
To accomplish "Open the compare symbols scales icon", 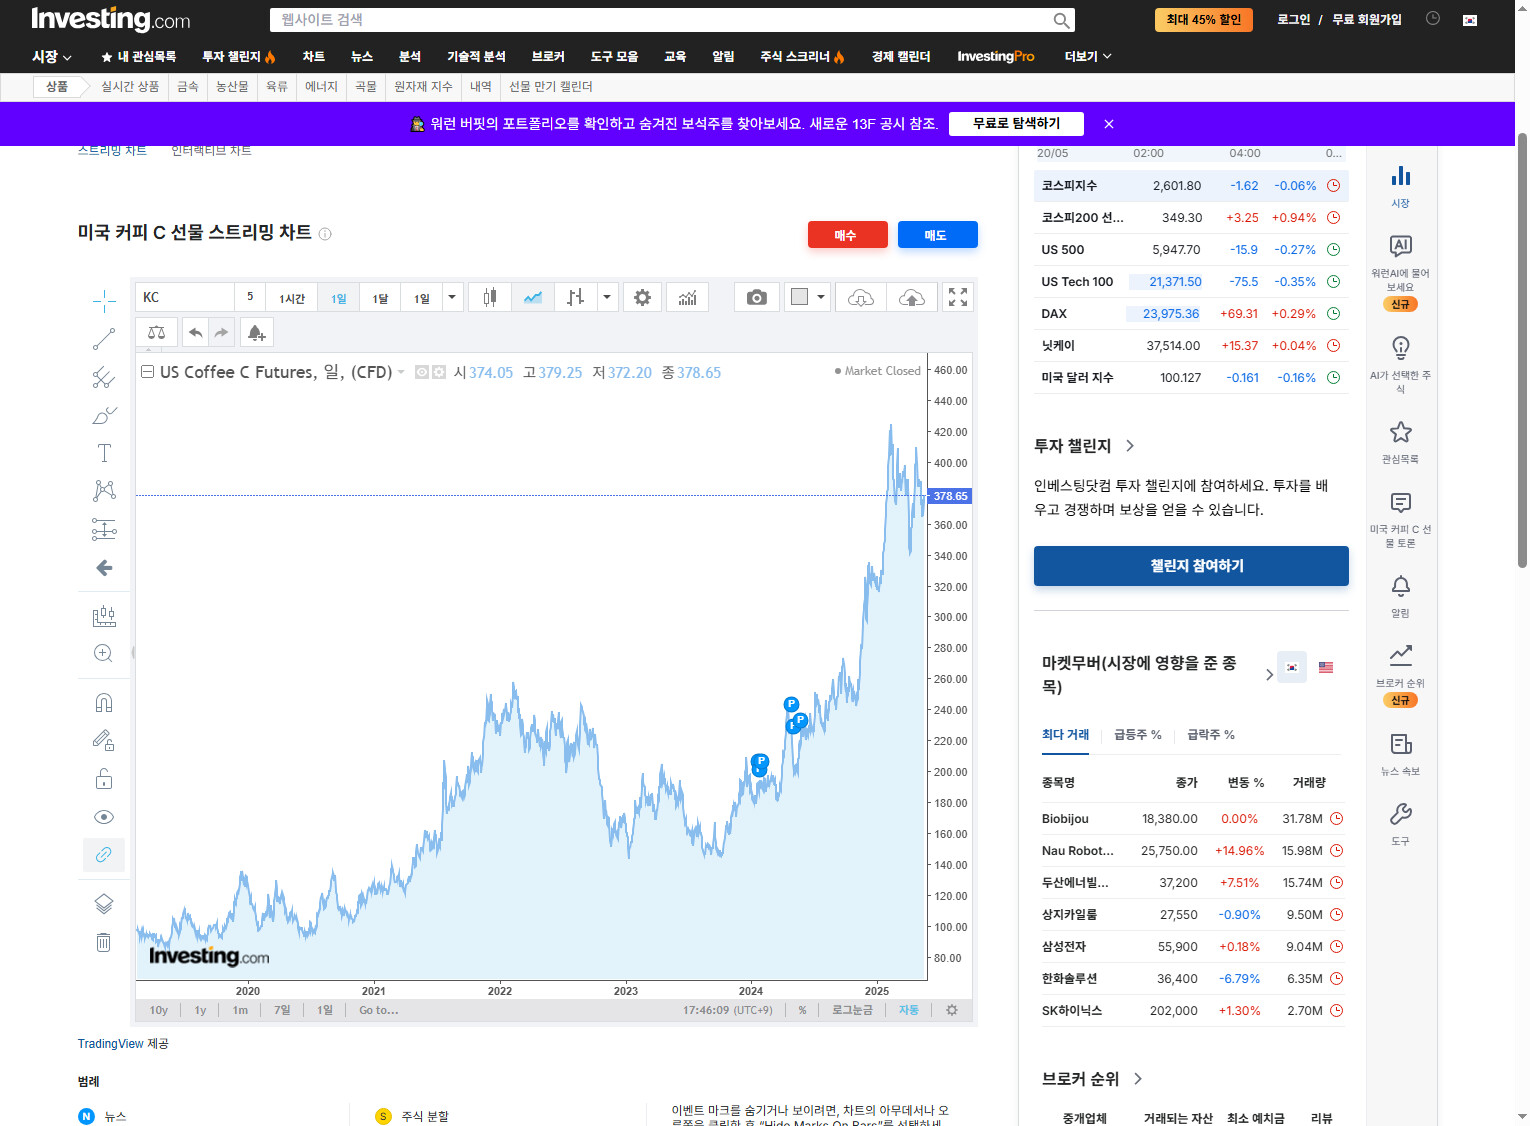I will [x=157, y=333].
